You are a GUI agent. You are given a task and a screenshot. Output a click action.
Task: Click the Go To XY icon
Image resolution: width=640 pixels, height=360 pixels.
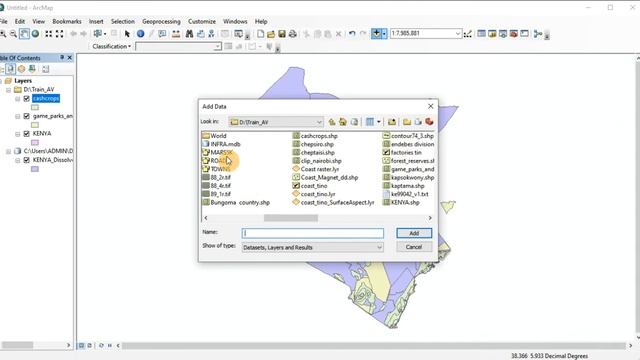[211, 34]
